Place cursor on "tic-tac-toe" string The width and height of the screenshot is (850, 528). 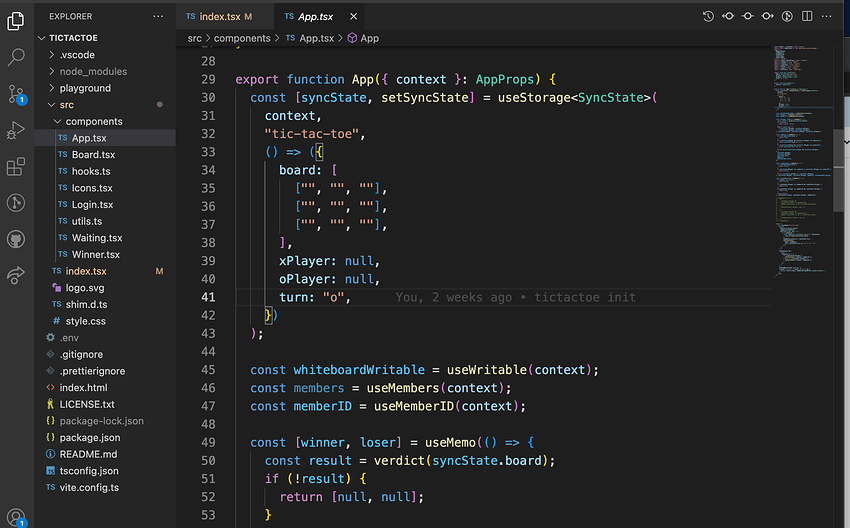tap(312, 134)
